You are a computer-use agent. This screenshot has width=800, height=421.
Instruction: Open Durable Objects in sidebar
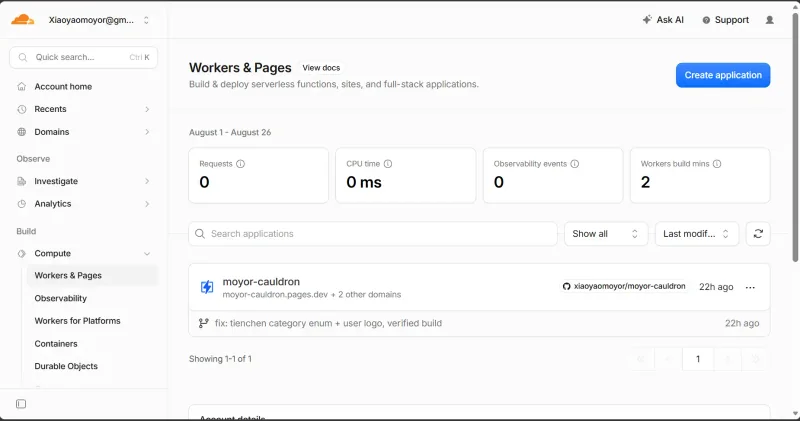tap(66, 366)
